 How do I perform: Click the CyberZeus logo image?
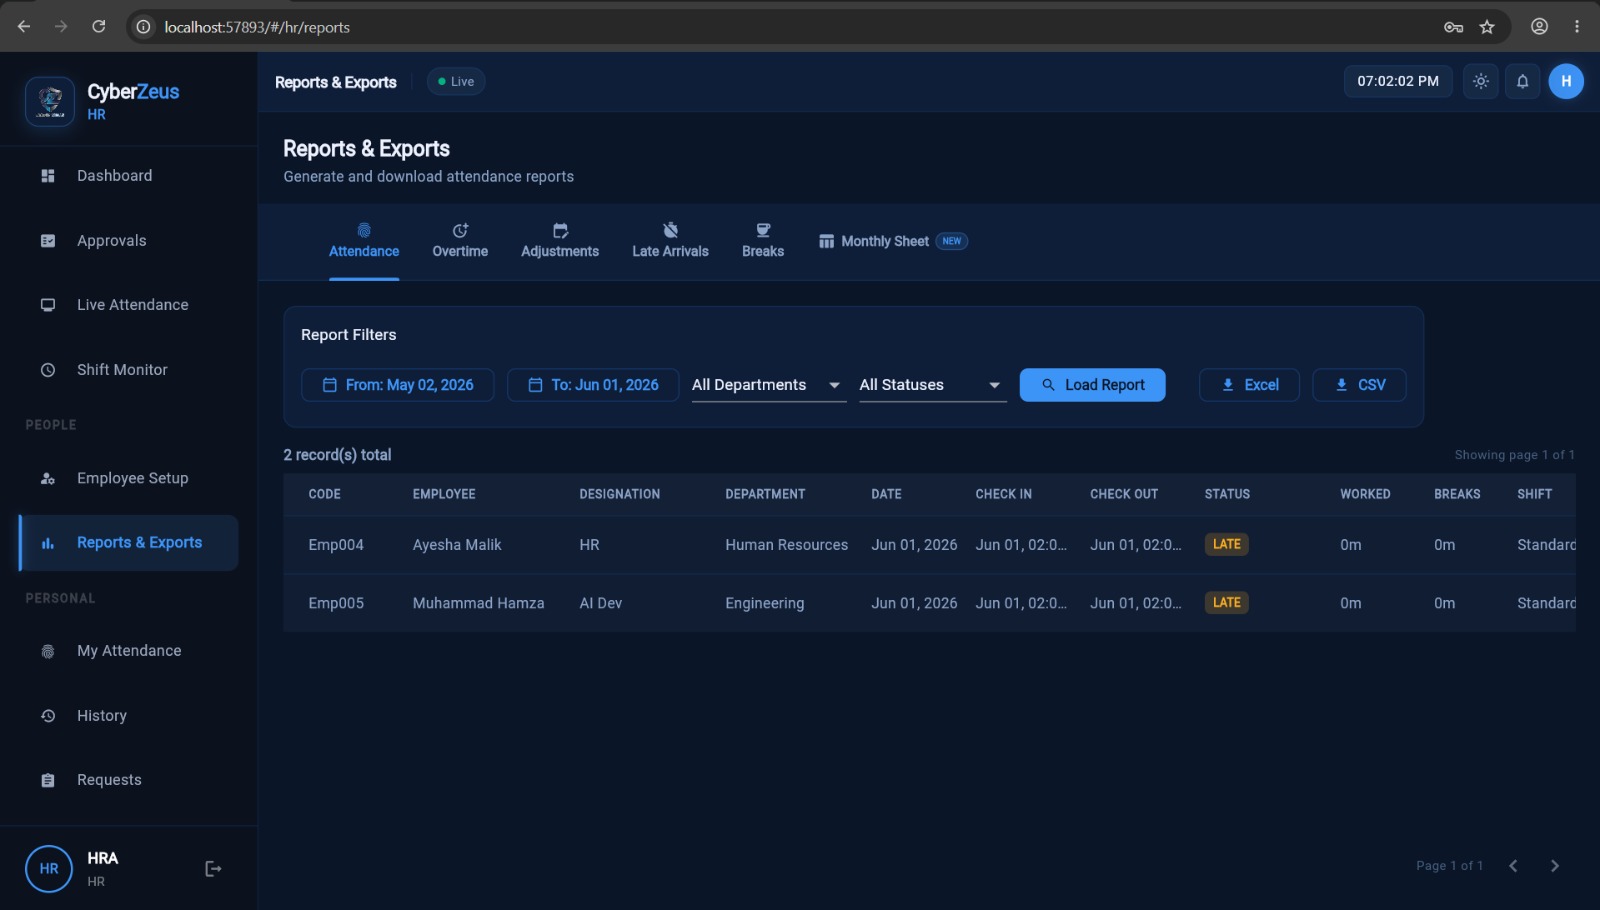pyautogui.click(x=50, y=101)
